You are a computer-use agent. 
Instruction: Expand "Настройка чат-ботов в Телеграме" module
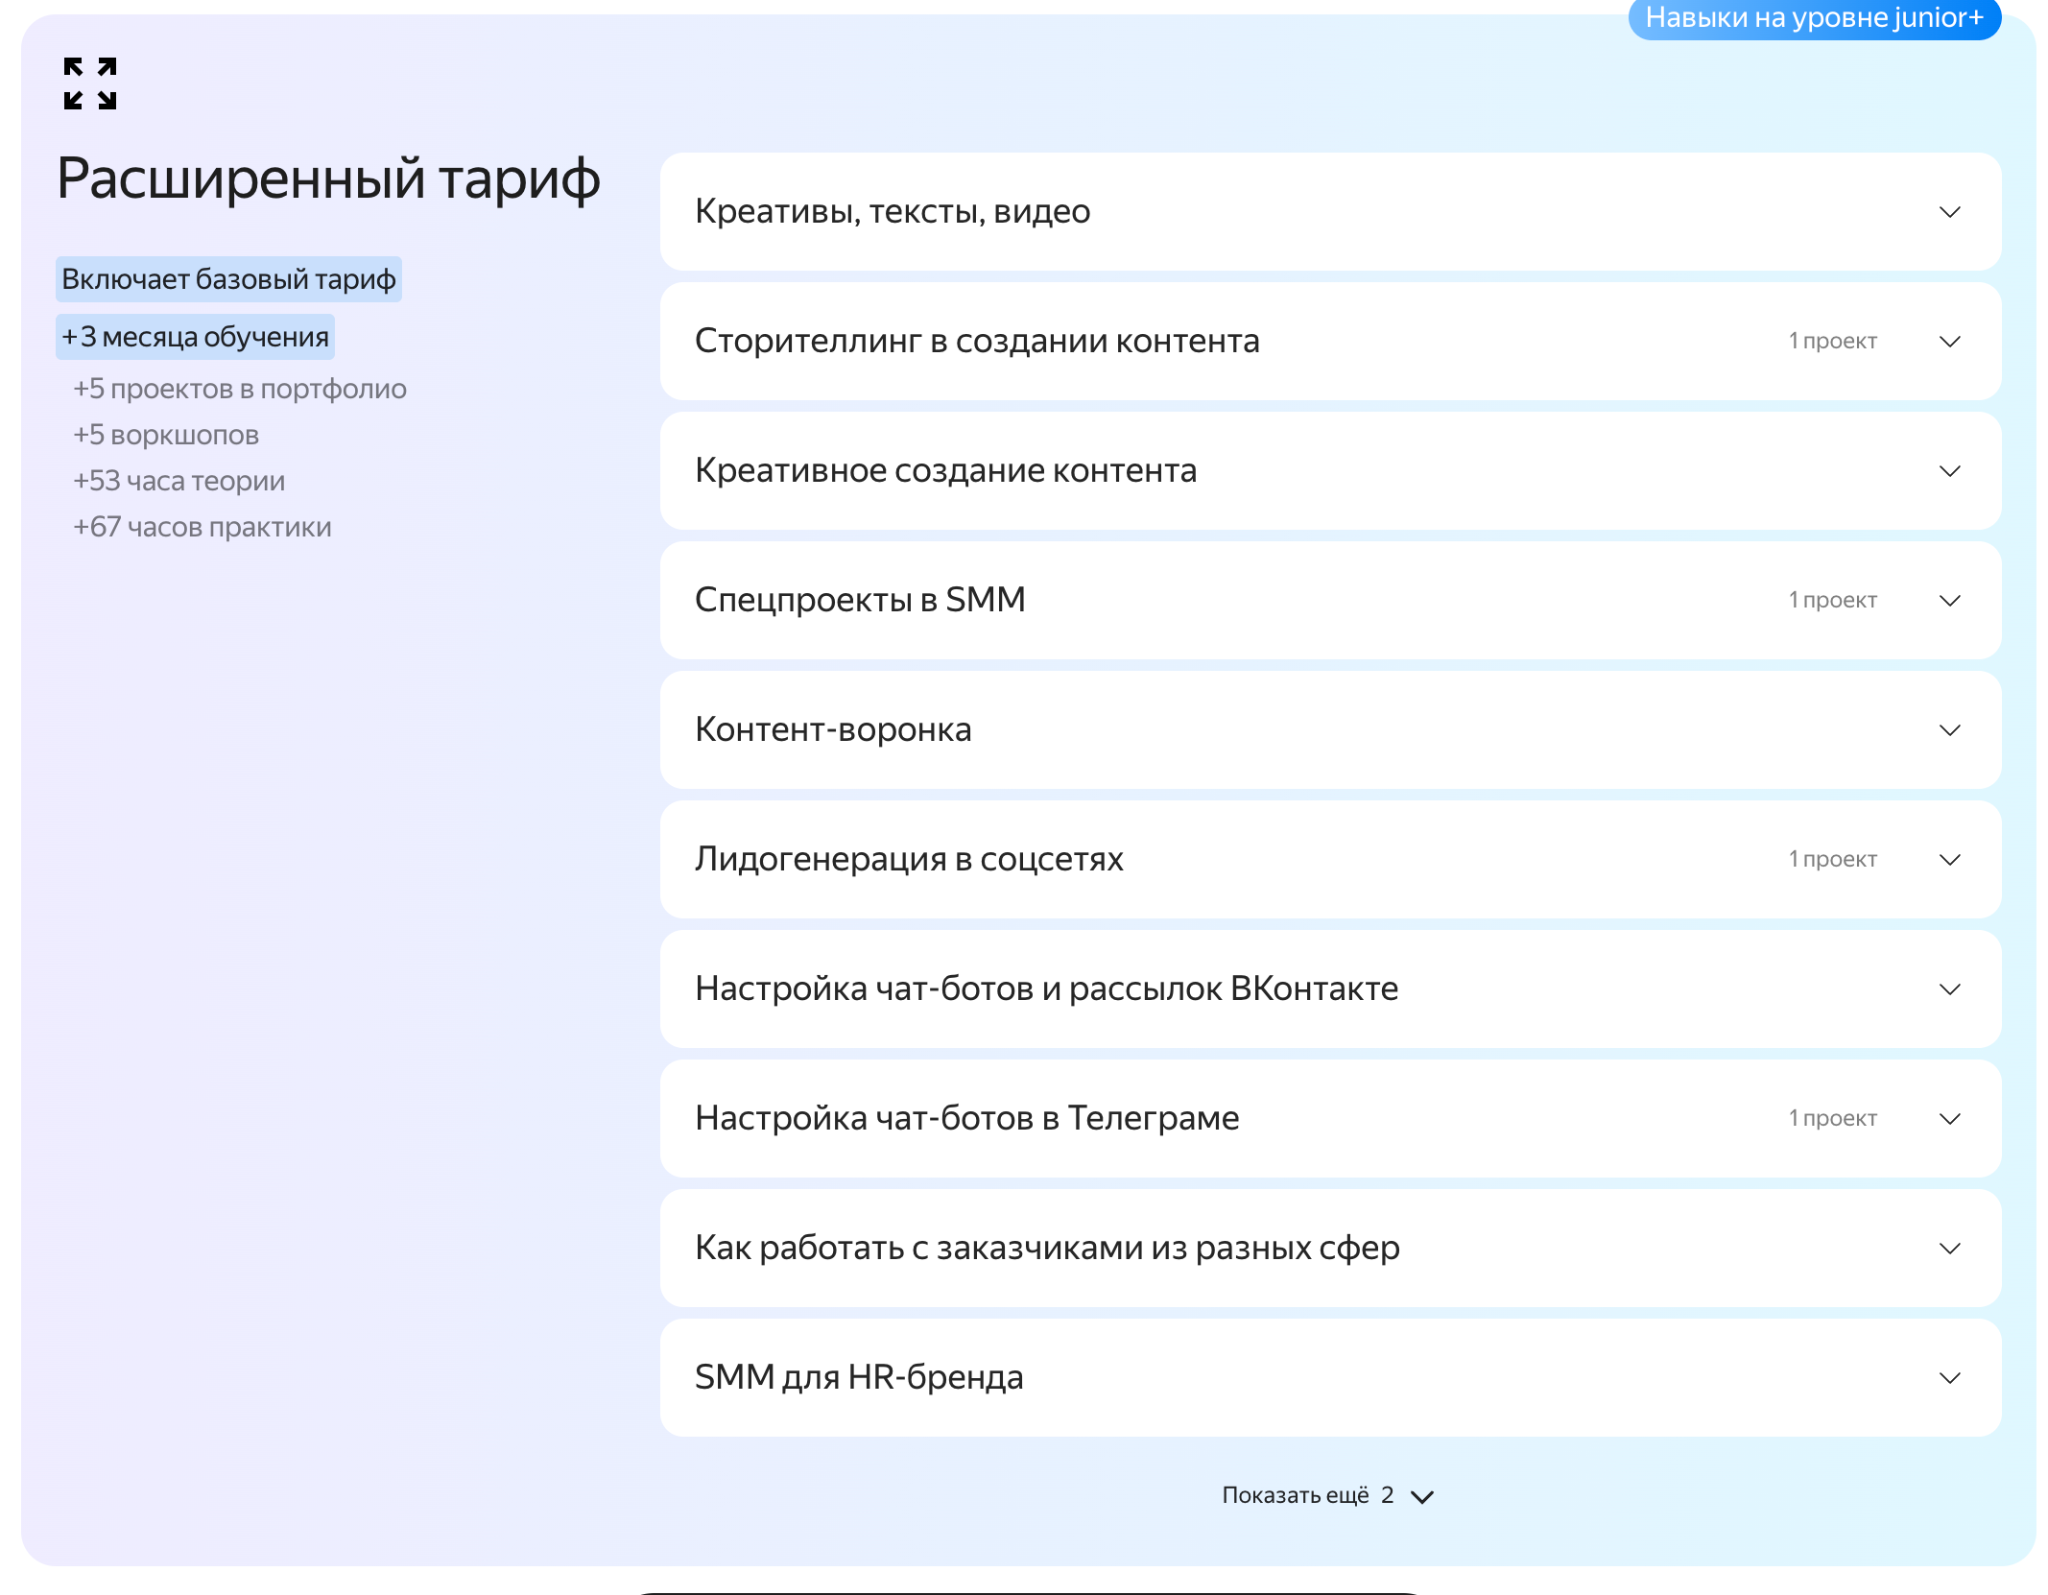coord(1330,1118)
